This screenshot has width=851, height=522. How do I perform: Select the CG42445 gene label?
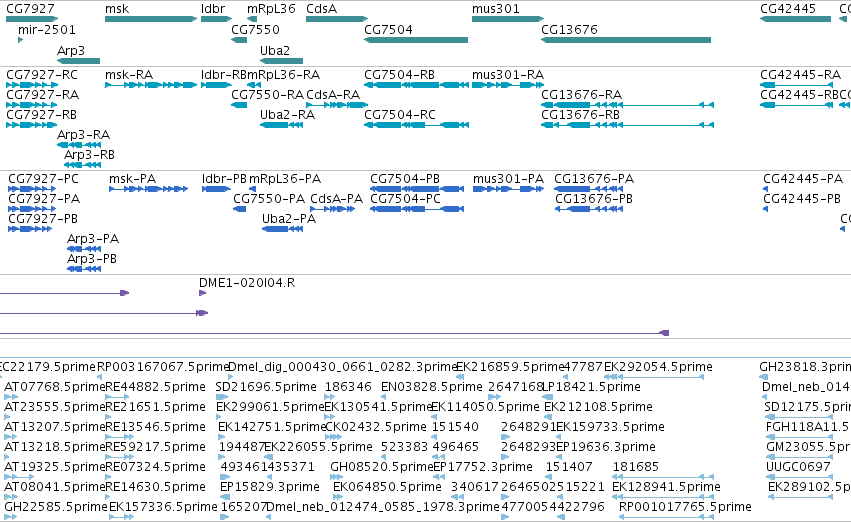pyautogui.click(x=788, y=9)
